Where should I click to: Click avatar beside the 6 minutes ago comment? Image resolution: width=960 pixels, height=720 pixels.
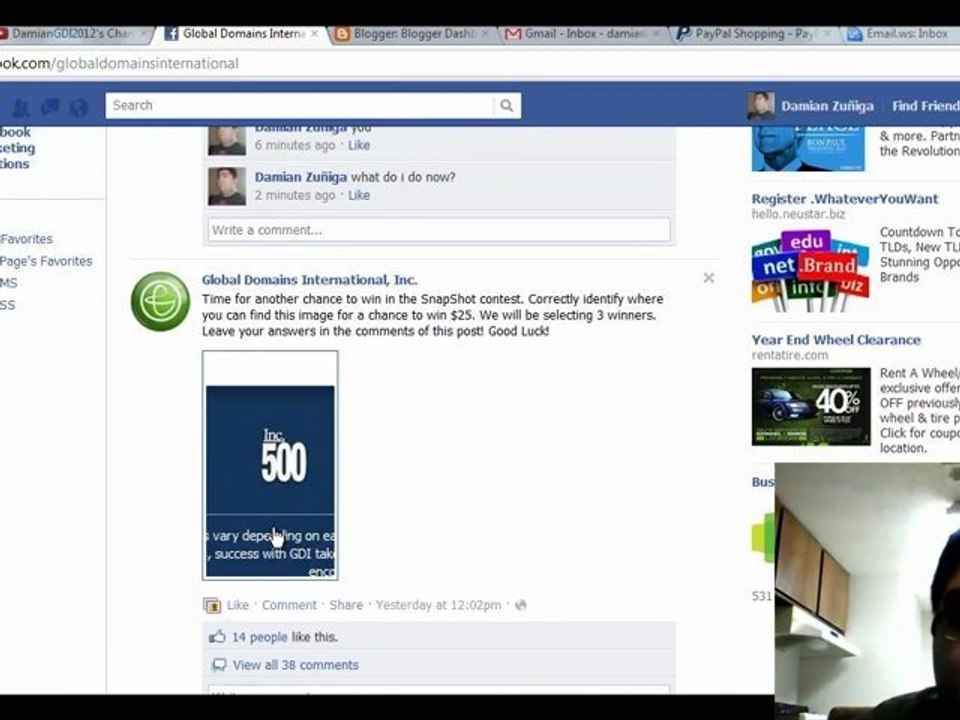[227, 141]
